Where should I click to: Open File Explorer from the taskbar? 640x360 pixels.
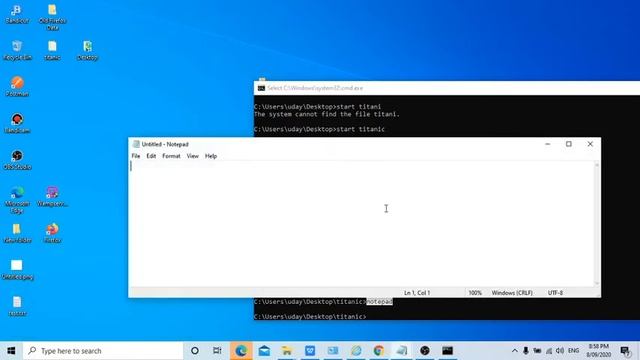(287, 351)
